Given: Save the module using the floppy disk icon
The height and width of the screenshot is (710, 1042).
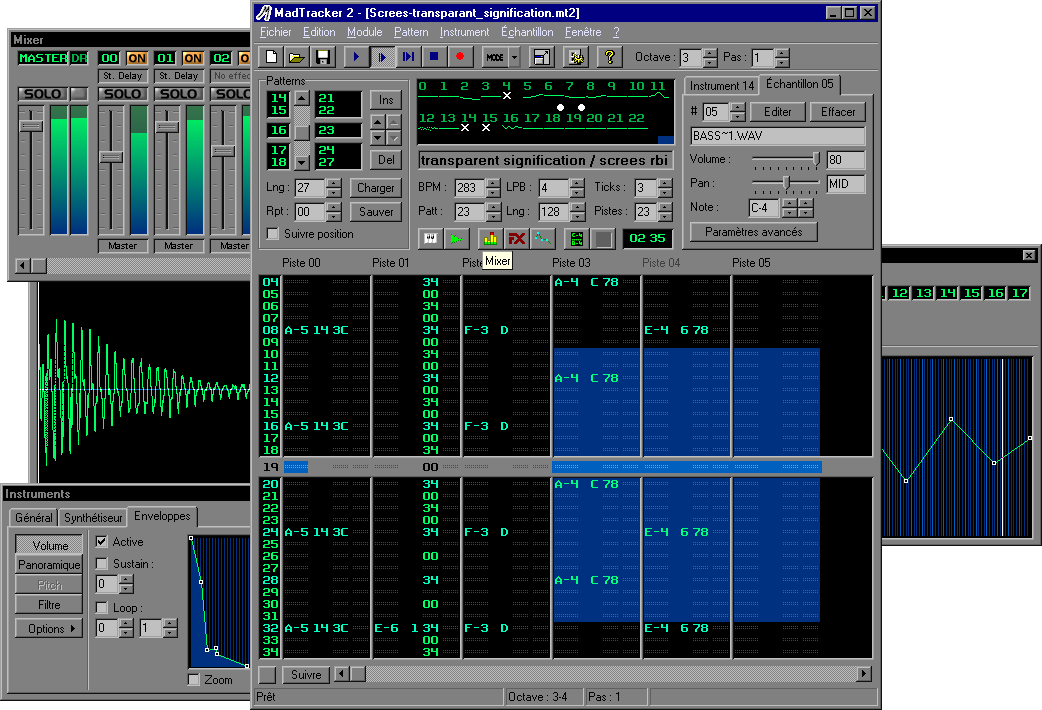Looking at the screenshot, I should pyautogui.click(x=323, y=57).
